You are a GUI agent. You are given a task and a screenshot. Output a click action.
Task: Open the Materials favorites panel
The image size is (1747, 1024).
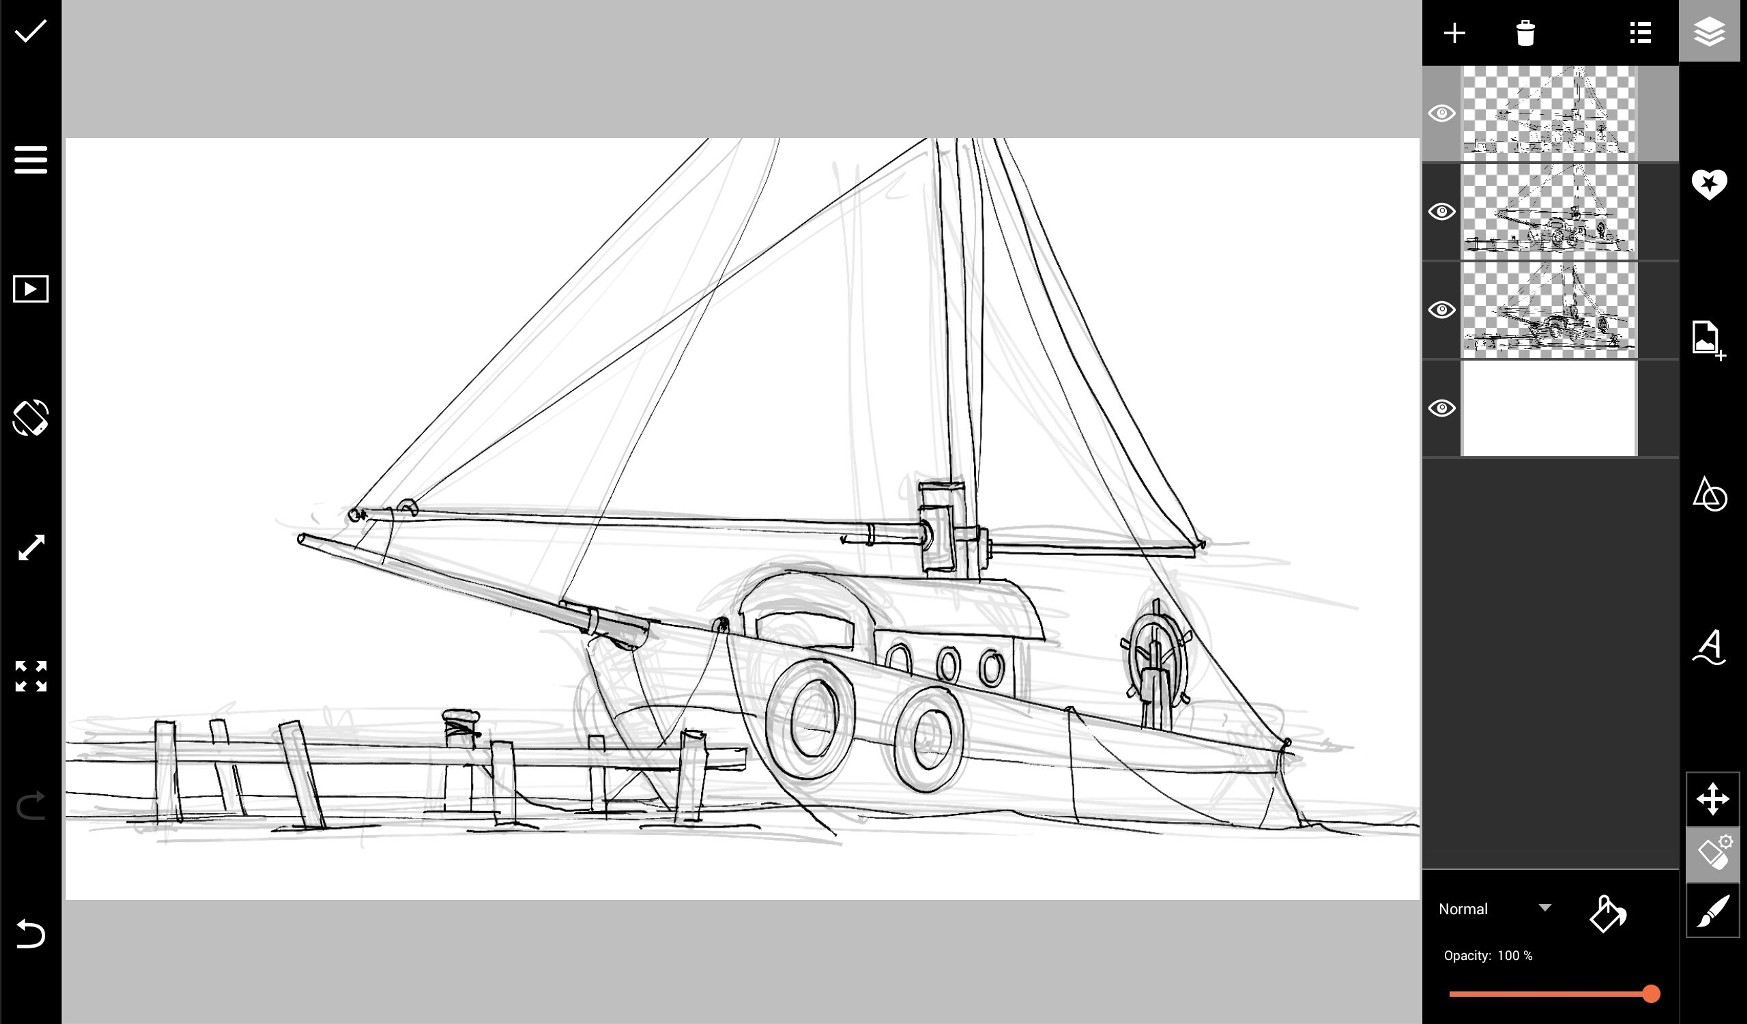[x=1710, y=184]
